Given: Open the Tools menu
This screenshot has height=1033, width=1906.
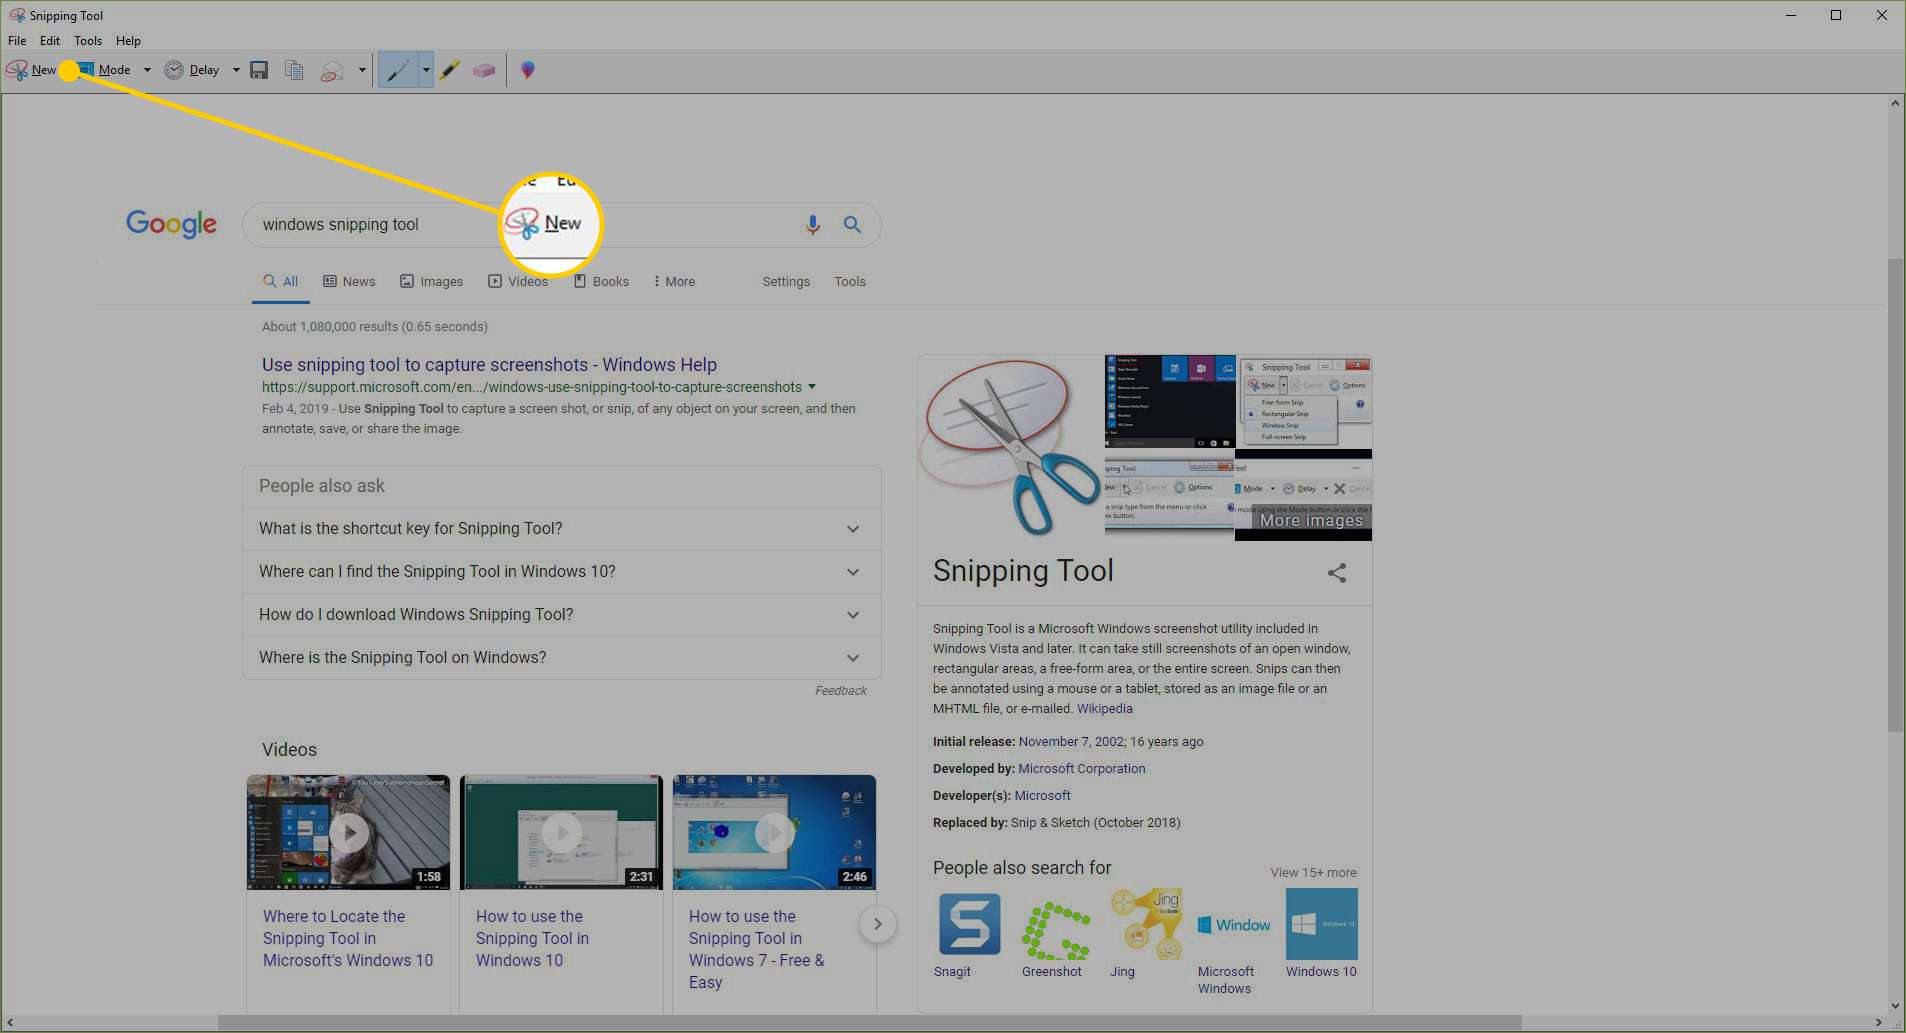Looking at the screenshot, I should click(x=88, y=41).
